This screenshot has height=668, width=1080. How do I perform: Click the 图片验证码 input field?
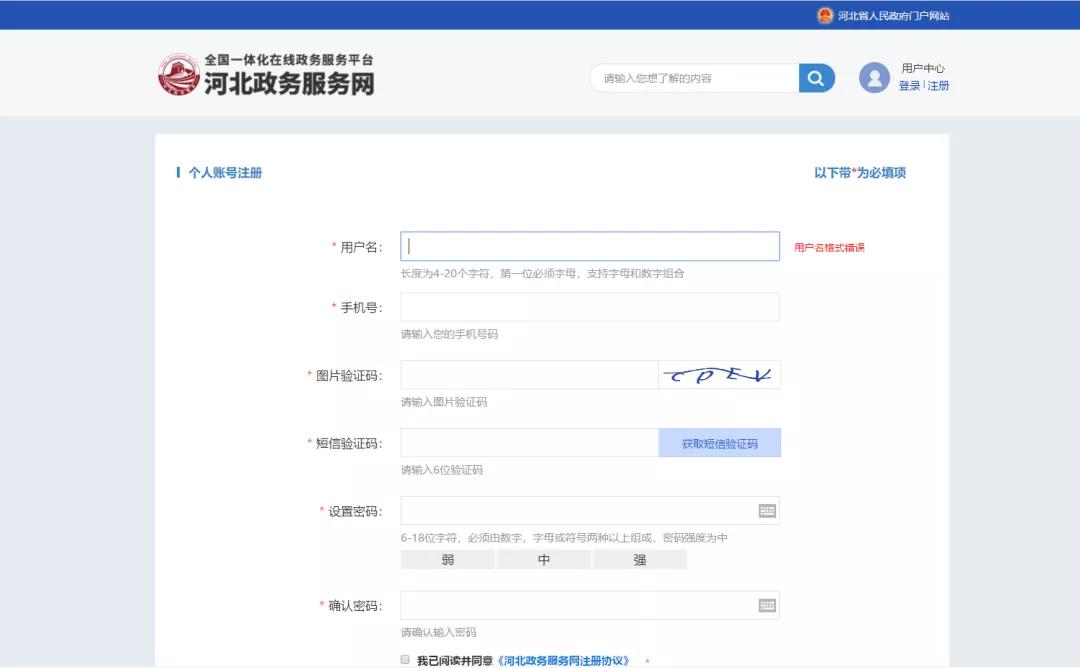pyautogui.click(x=528, y=375)
